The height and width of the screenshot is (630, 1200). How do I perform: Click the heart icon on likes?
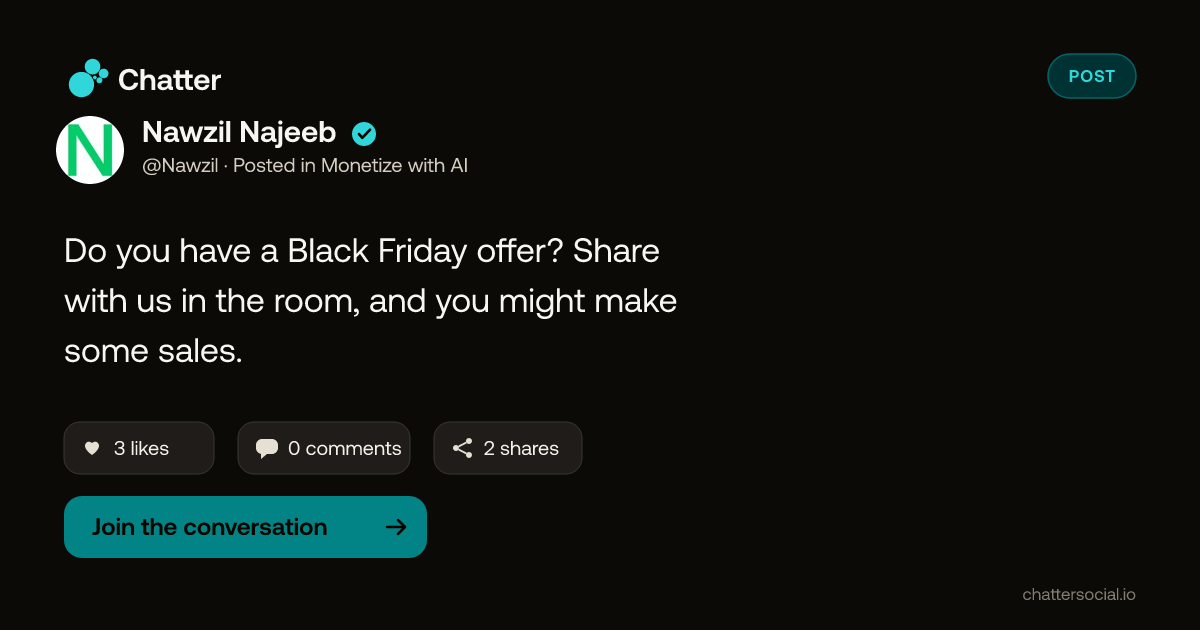pyautogui.click(x=92, y=448)
